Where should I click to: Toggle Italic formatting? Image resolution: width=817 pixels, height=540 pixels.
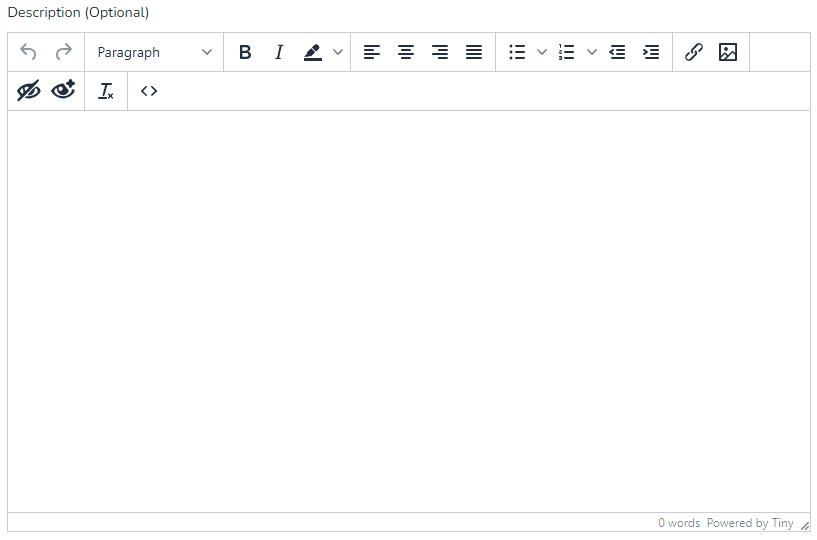pyautogui.click(x=279, y=52)
